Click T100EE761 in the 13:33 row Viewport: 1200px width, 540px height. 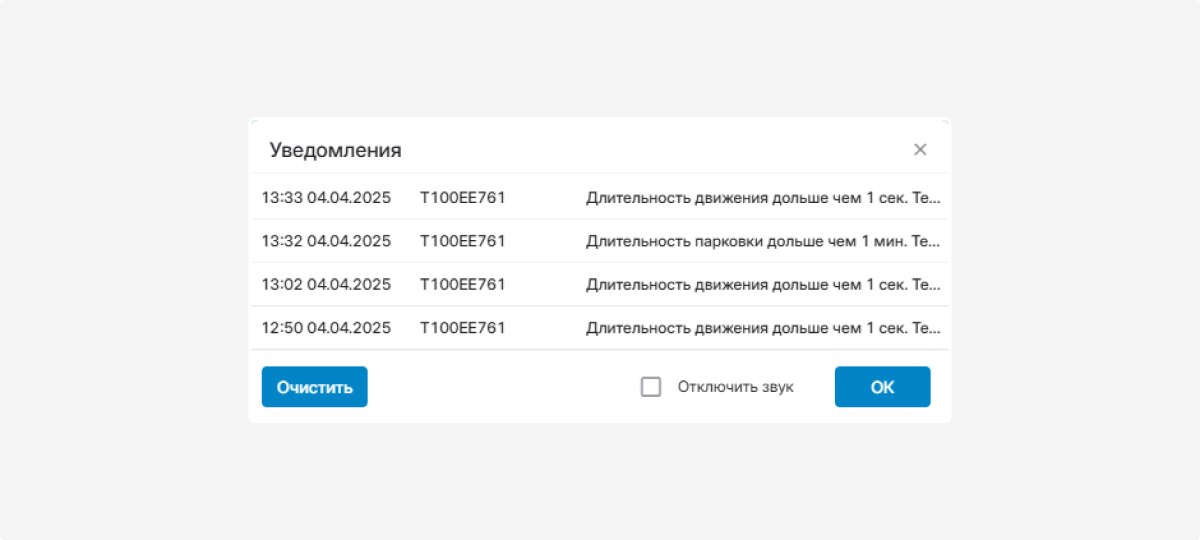coord(462,198)
